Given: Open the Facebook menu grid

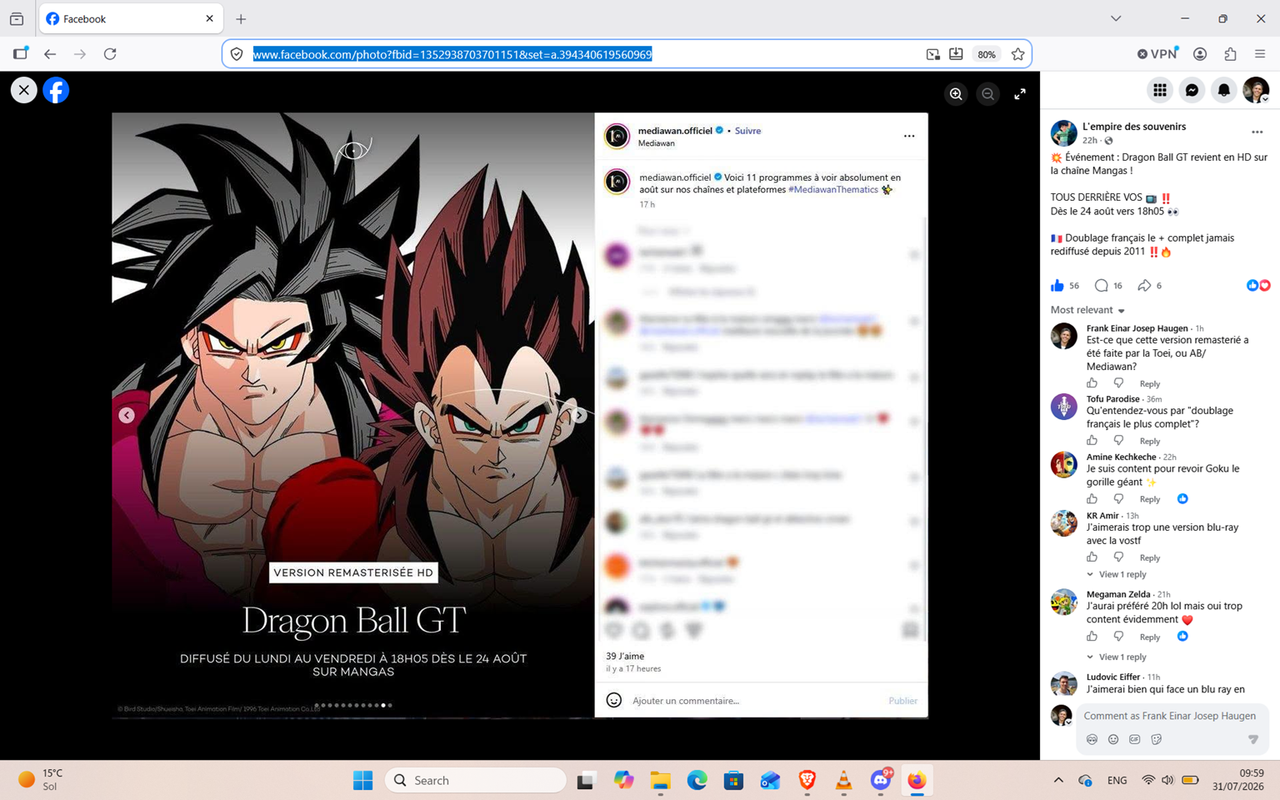Looking at the screenshot, I should pyautogui.click(x=1160, y=90).
